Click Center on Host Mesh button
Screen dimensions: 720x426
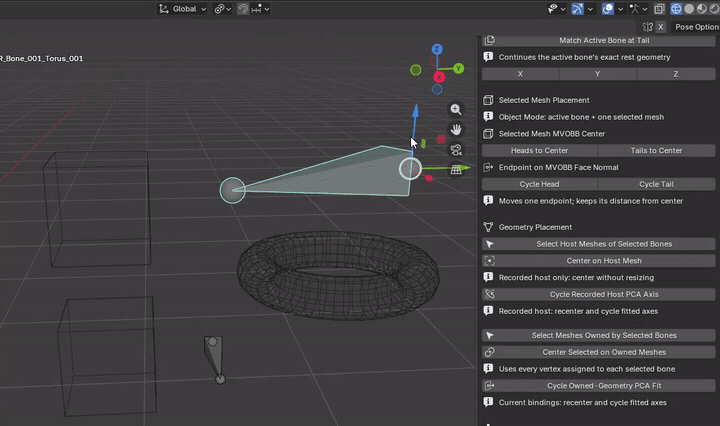click(x=599, y=261)
